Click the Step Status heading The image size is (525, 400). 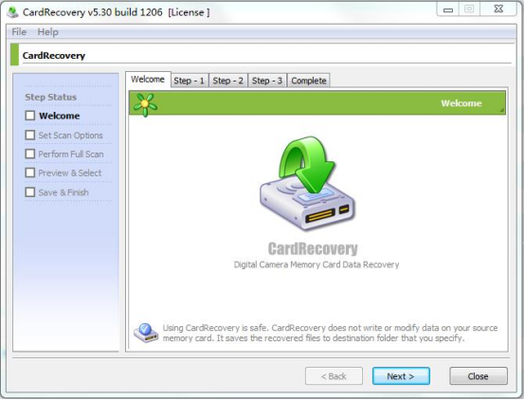pos(51,97)
